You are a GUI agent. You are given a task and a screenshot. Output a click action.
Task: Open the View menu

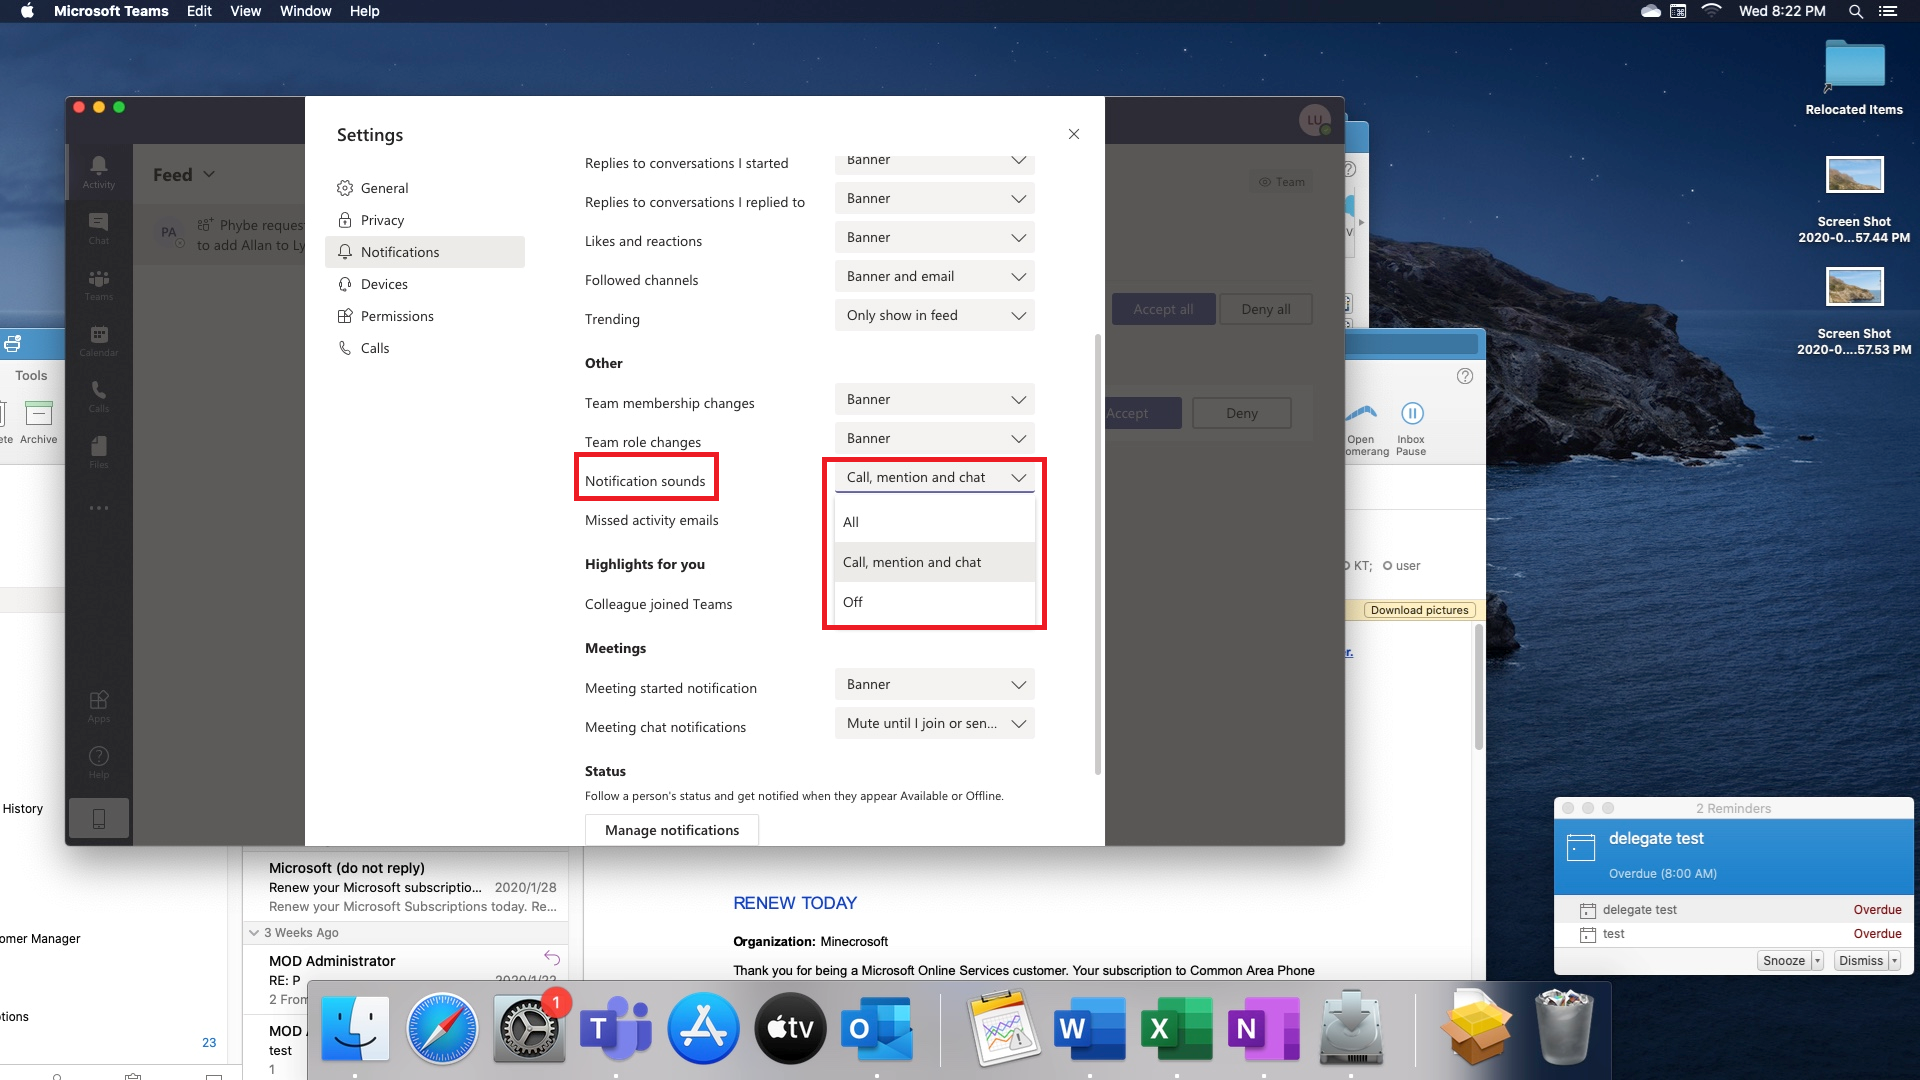pyautogui.click(x=245, y=11)
